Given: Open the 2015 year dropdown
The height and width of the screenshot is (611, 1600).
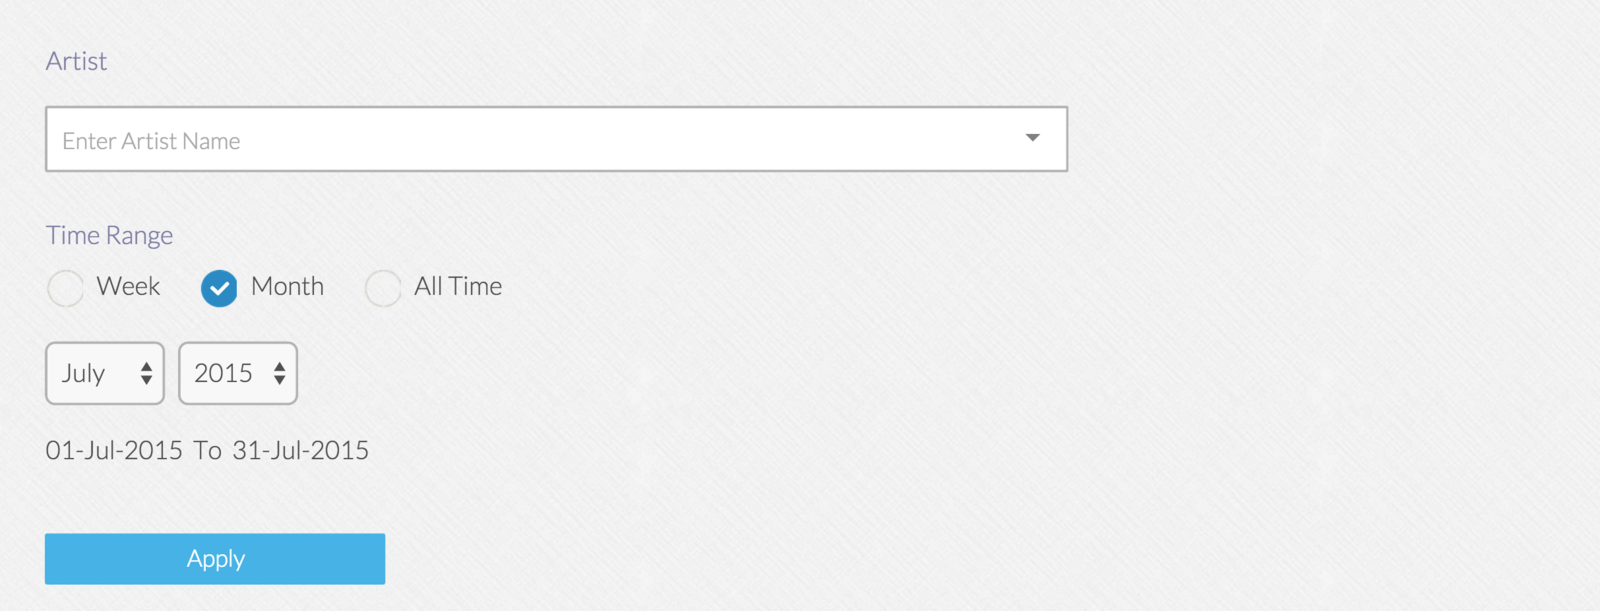Looking at the screenshot, I should 238,373.
